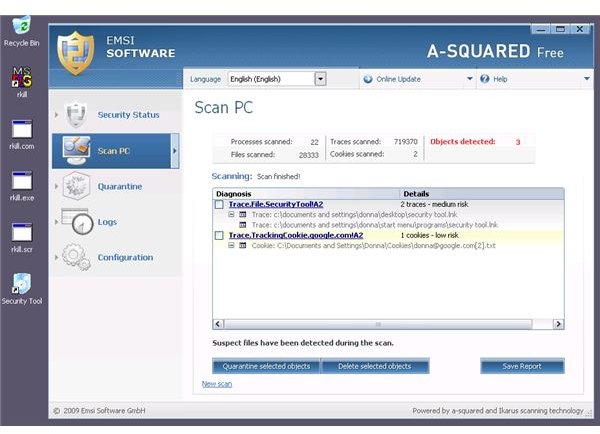Click the Help question mark icon
This screenshot has width=600, height=434.
(x=484, y=79)
